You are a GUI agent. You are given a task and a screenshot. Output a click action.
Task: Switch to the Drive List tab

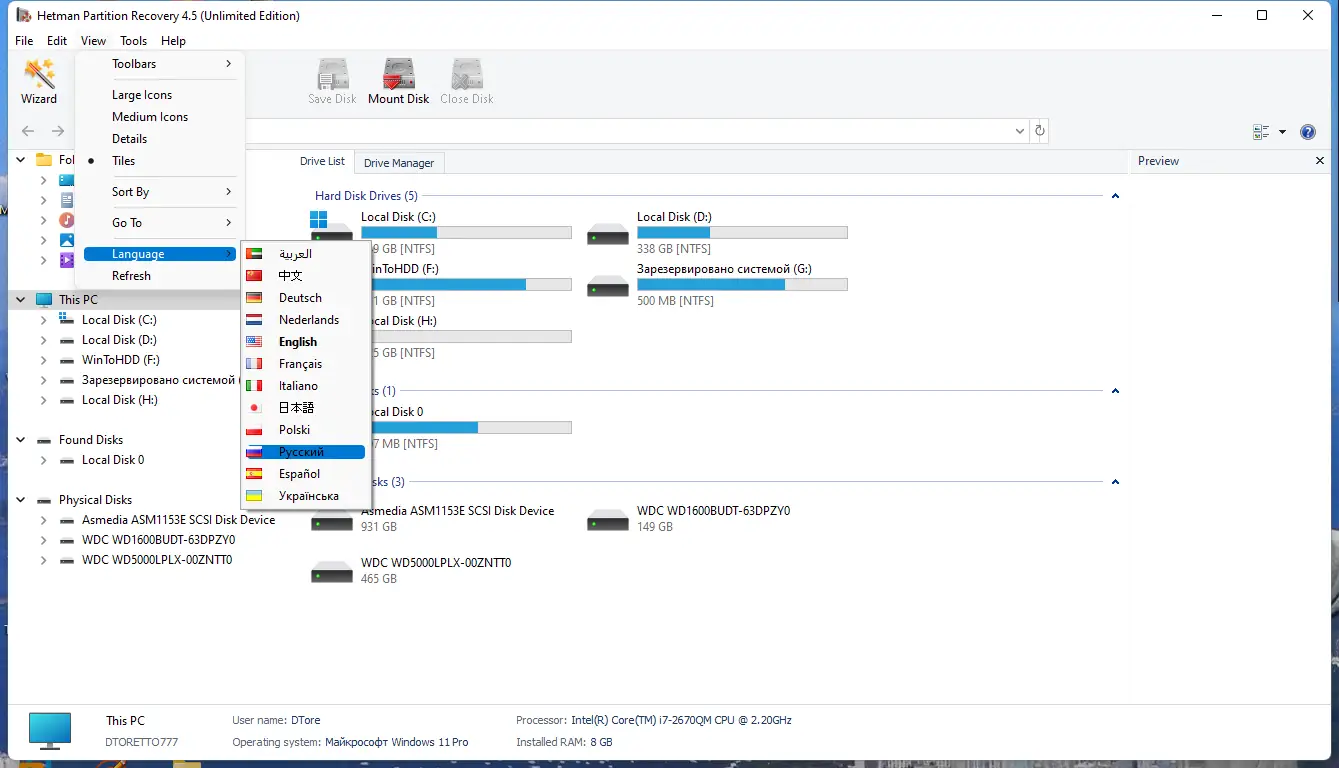click(322, 161)
